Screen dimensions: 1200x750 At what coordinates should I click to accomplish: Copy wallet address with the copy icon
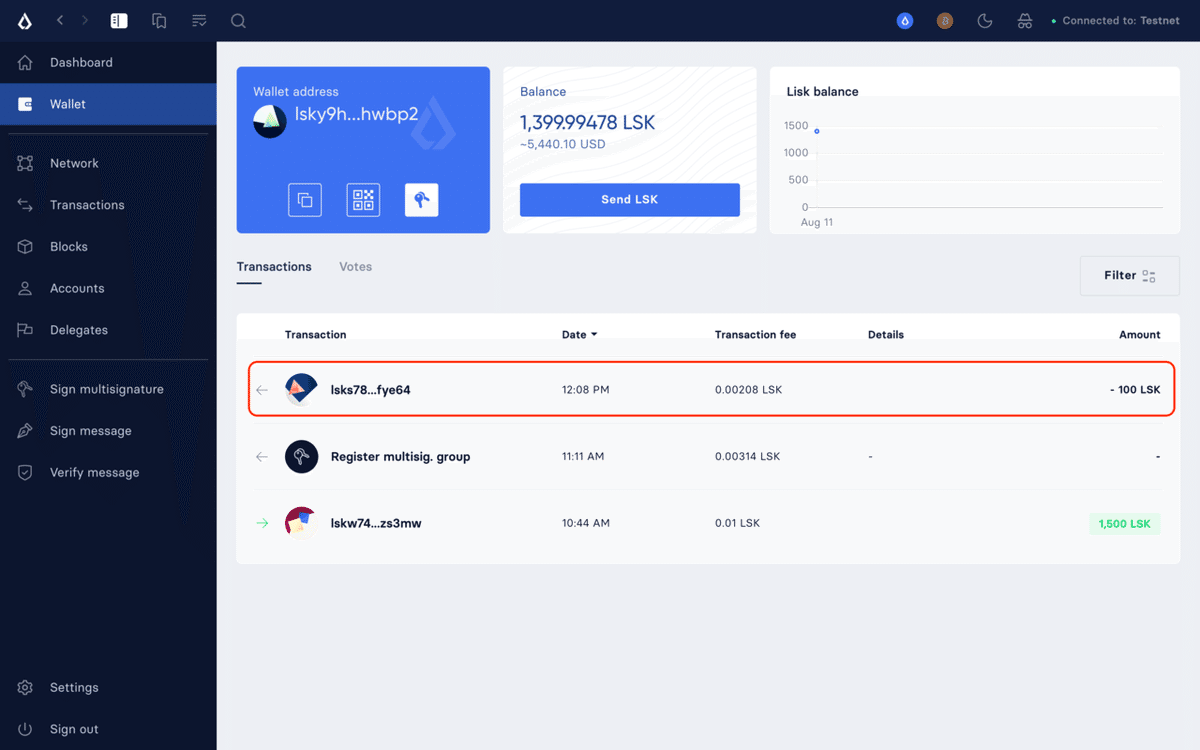tap(305, 199)
